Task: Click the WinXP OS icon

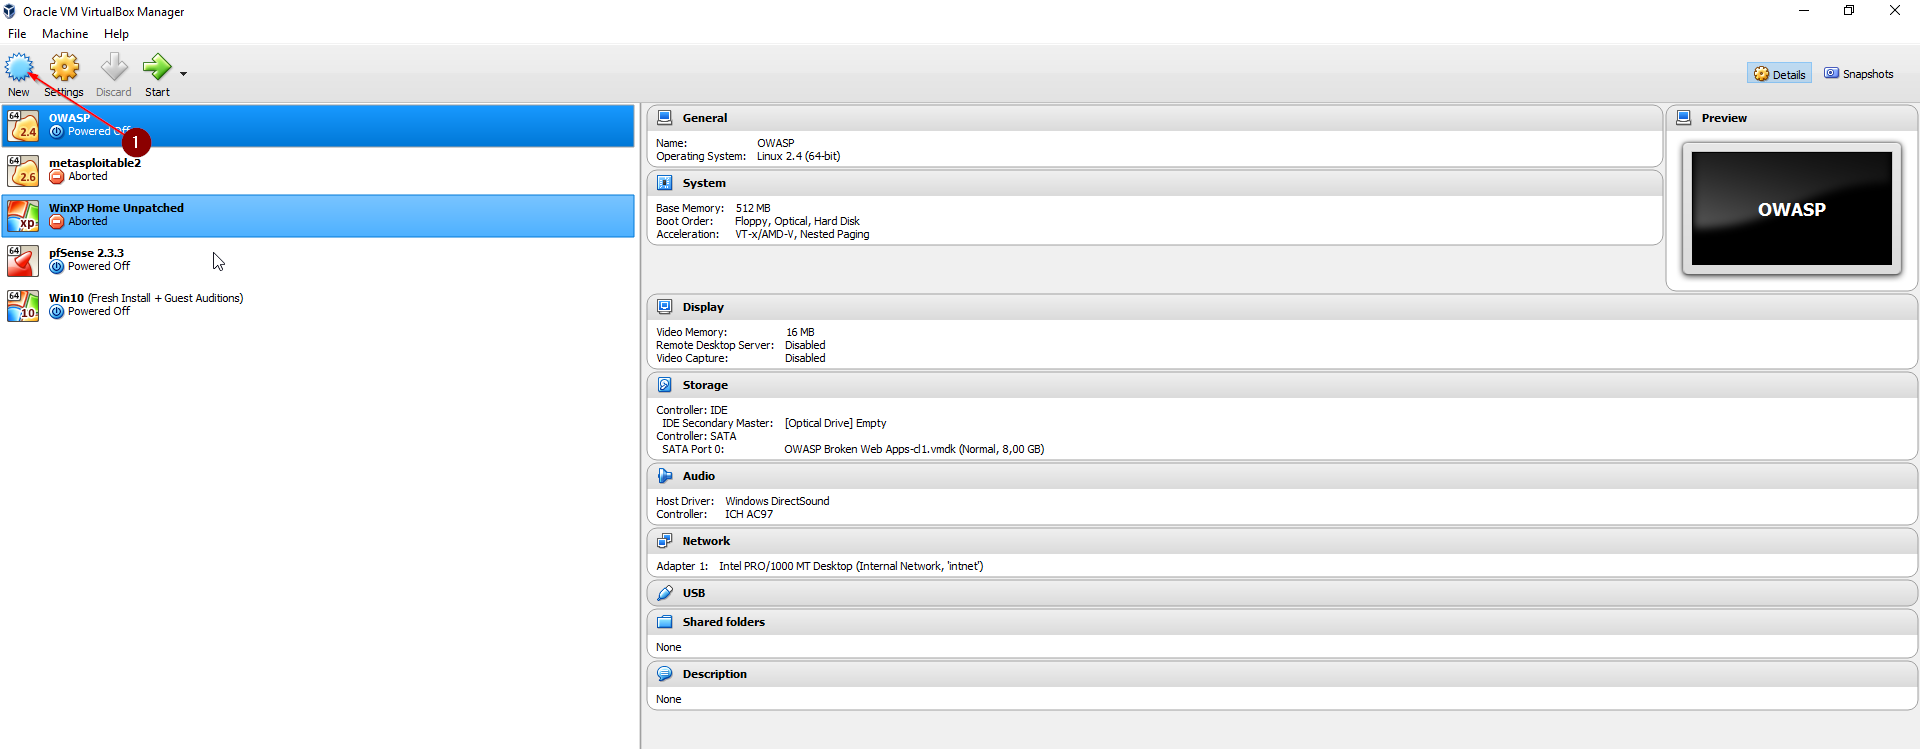Action: pos(23,216)
